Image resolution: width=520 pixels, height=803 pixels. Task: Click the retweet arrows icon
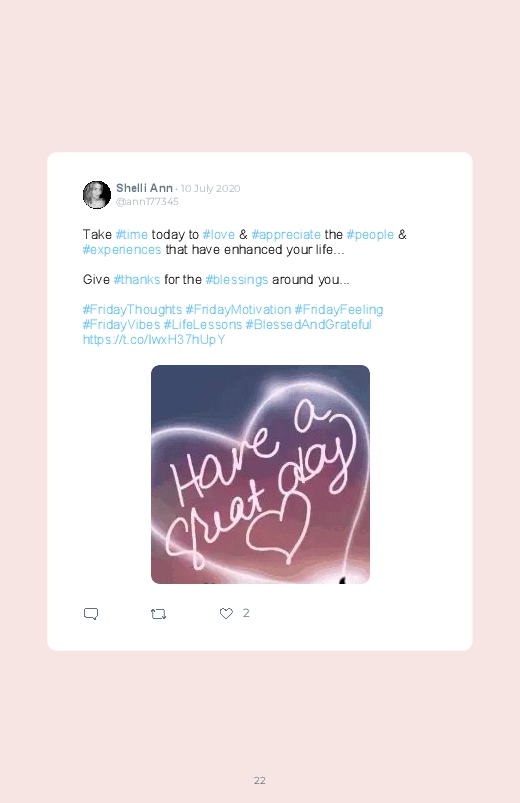pos(158,614)
